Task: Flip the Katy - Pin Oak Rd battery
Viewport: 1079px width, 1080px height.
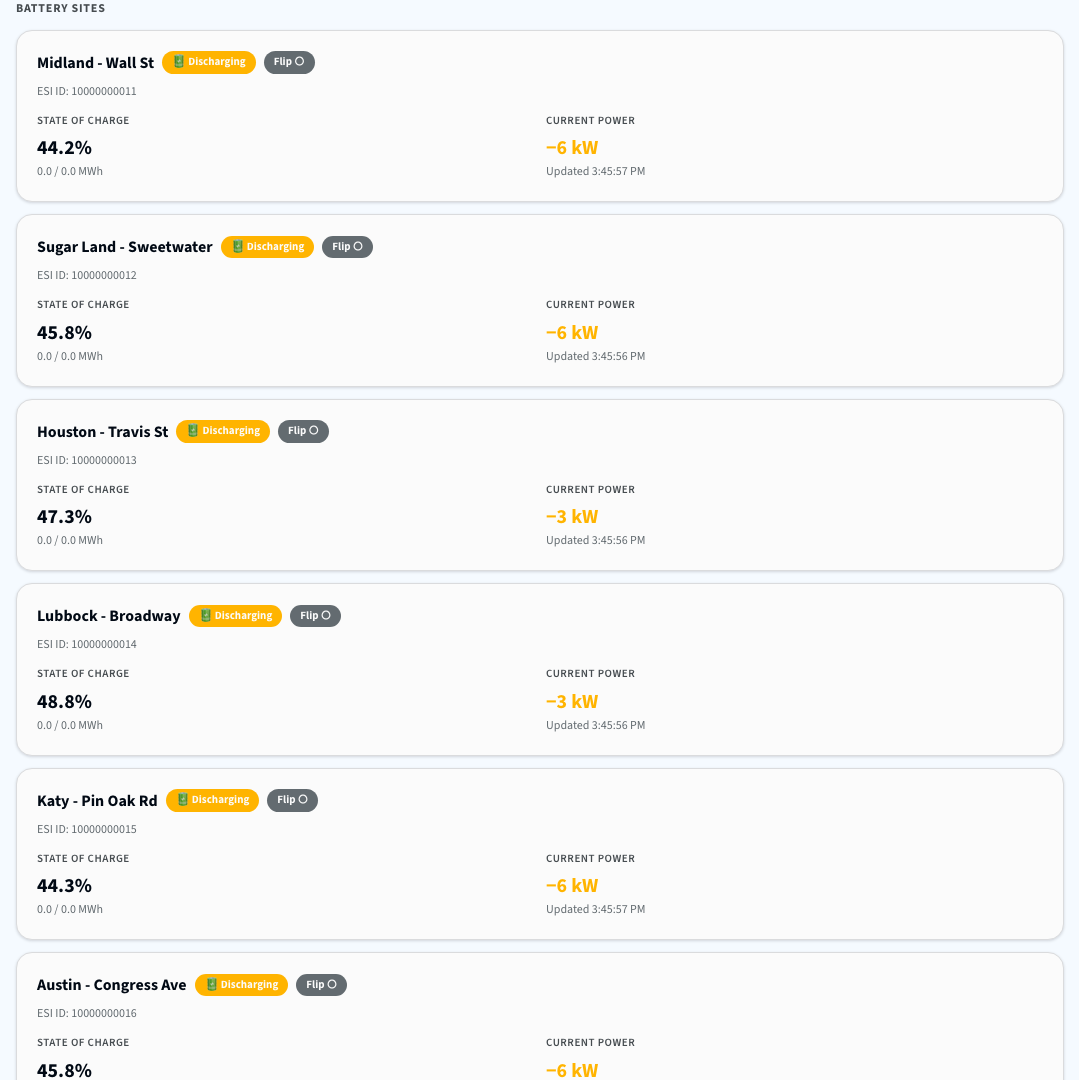Action: coord(292,800)
